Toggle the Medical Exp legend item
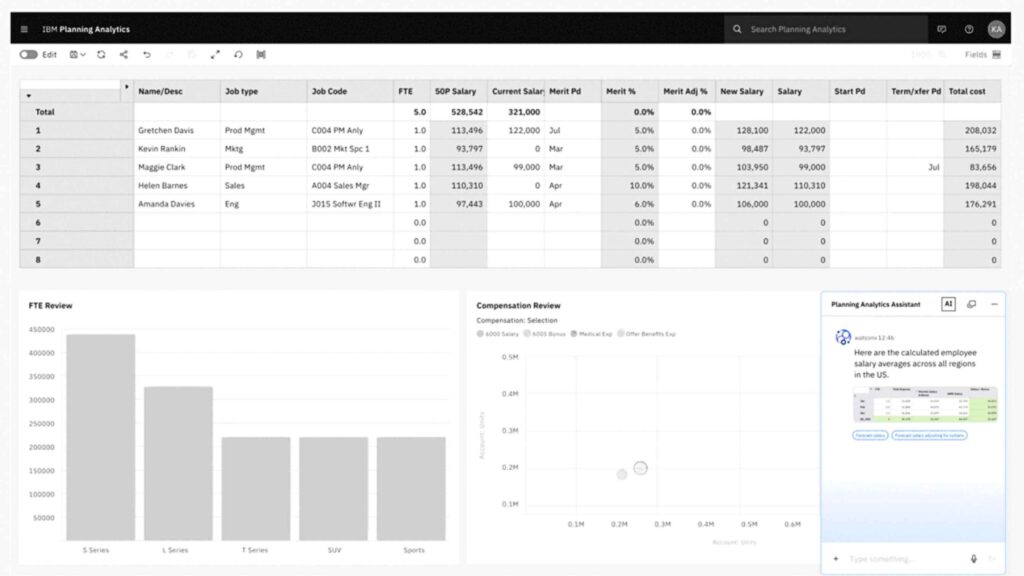 pyautogui.click(x=592, y=334)
